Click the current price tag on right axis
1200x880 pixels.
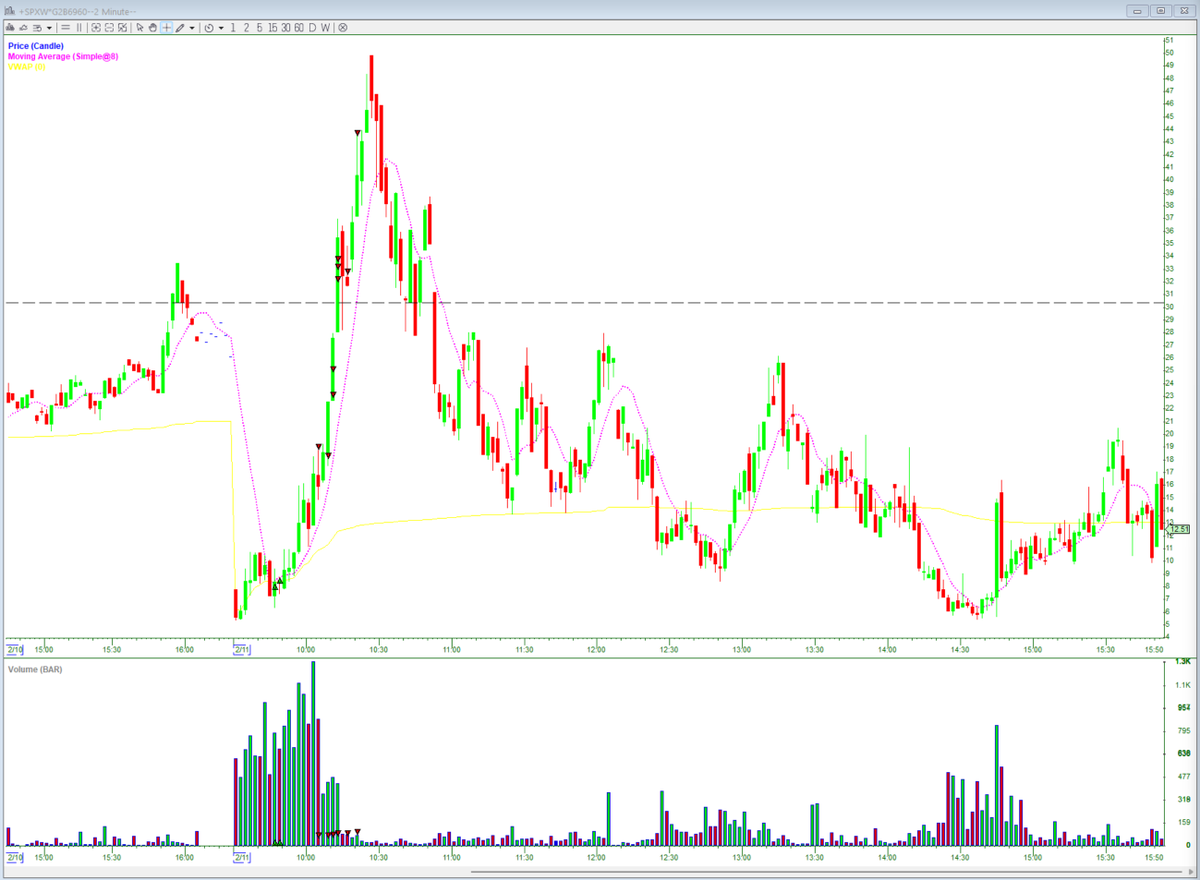1180,529
